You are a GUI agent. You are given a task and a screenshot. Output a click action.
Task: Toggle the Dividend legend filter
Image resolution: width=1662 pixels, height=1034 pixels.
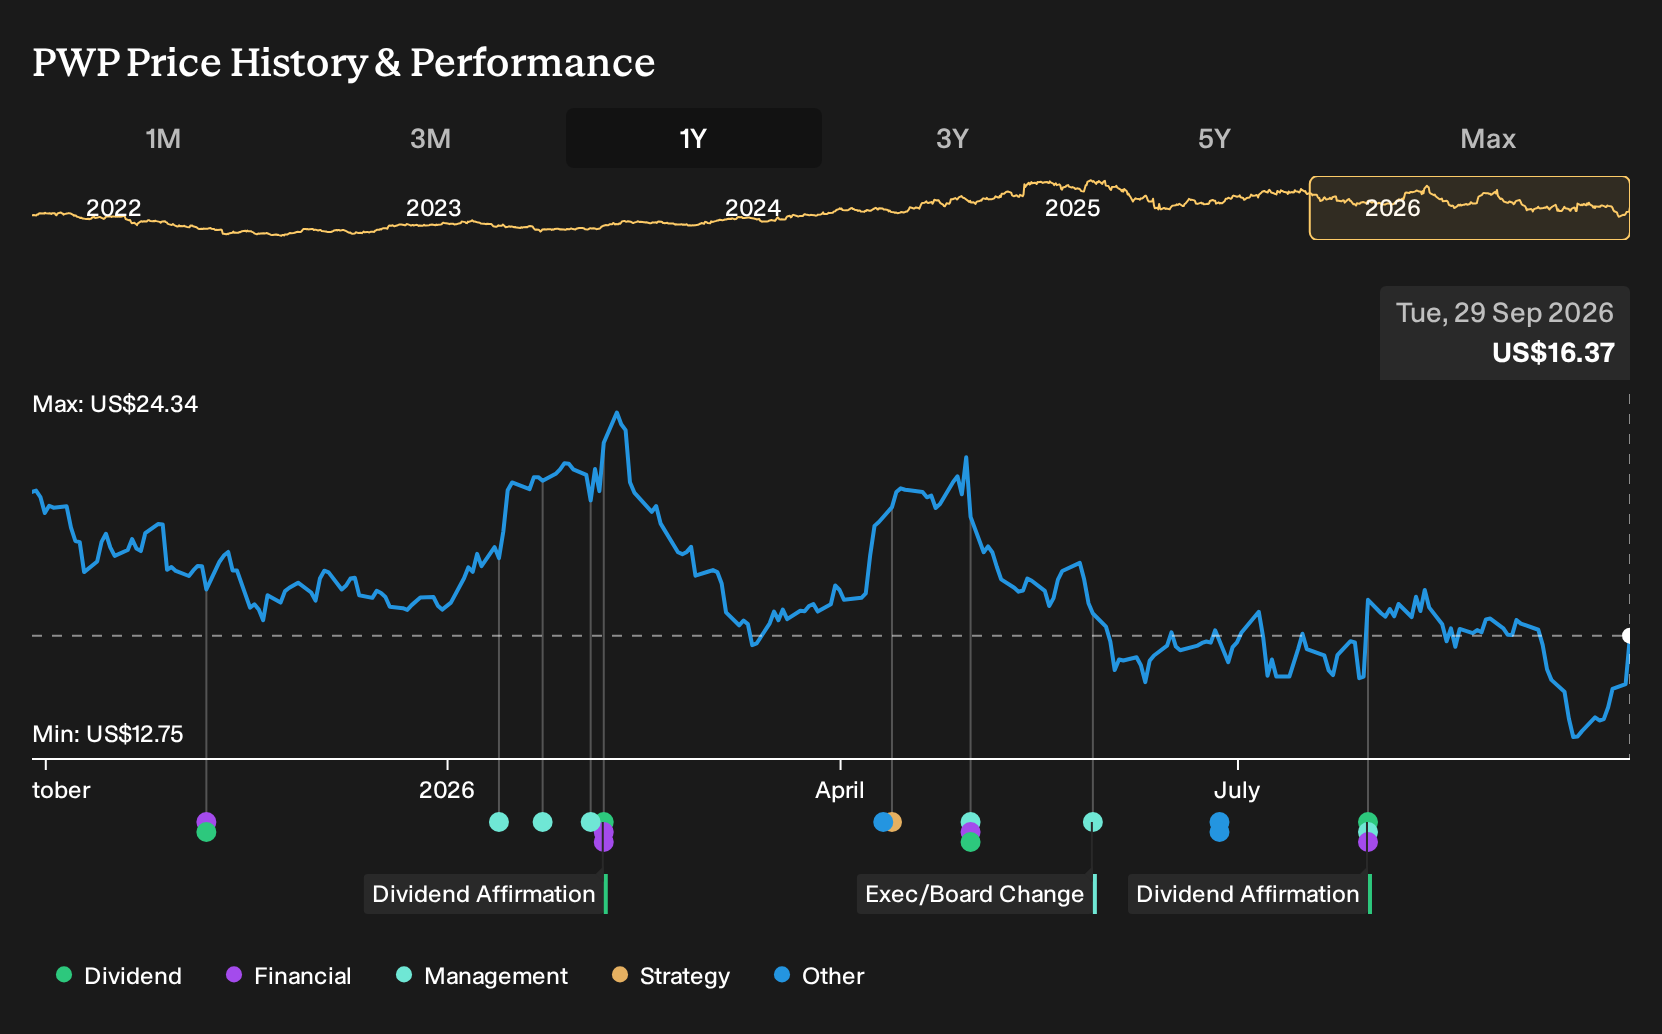pyautogui.click(x=119, y=976)
